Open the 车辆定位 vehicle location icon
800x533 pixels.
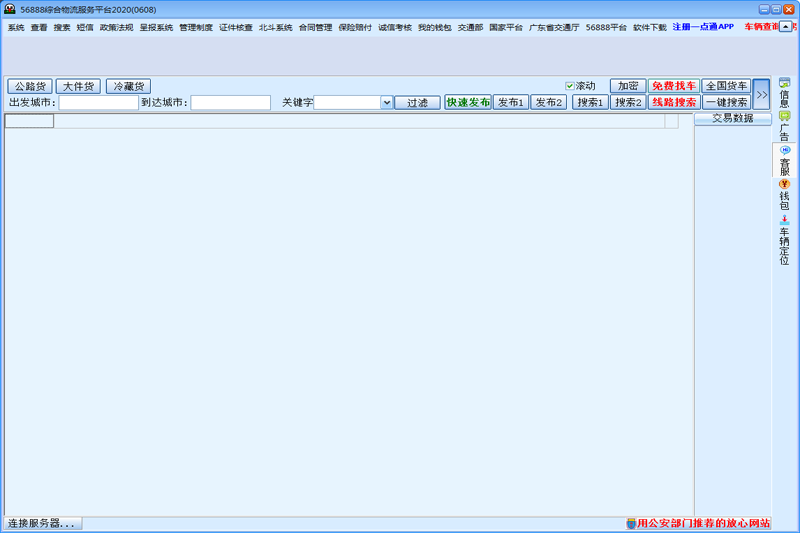click(x=784, y=219)
